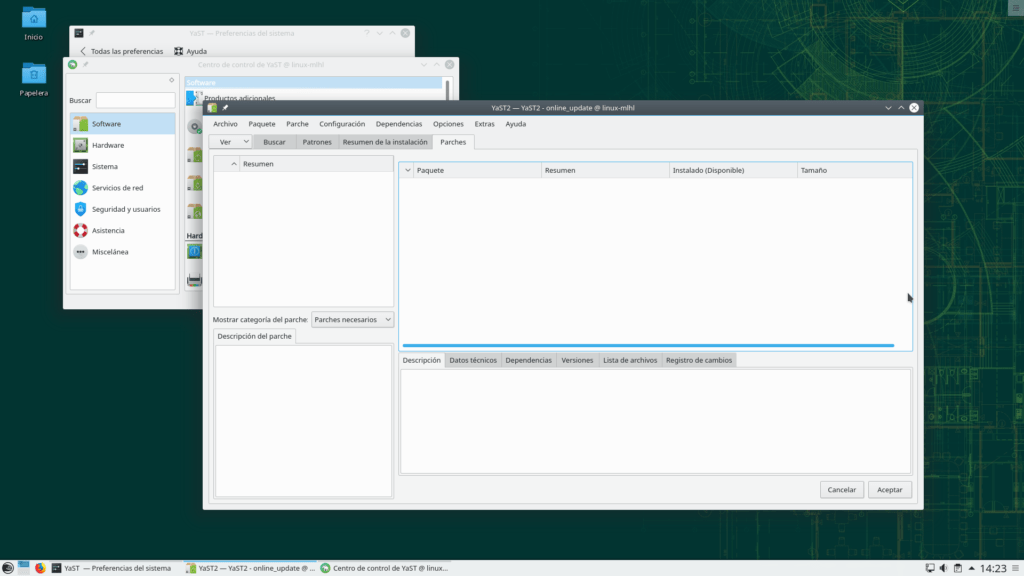This screenshot has height=576, width=1024.
Task: Select the Hardware category icon
Action: click(80, 145)
